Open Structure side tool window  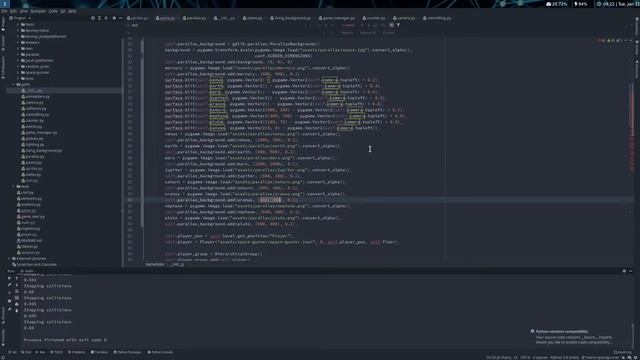3,315
